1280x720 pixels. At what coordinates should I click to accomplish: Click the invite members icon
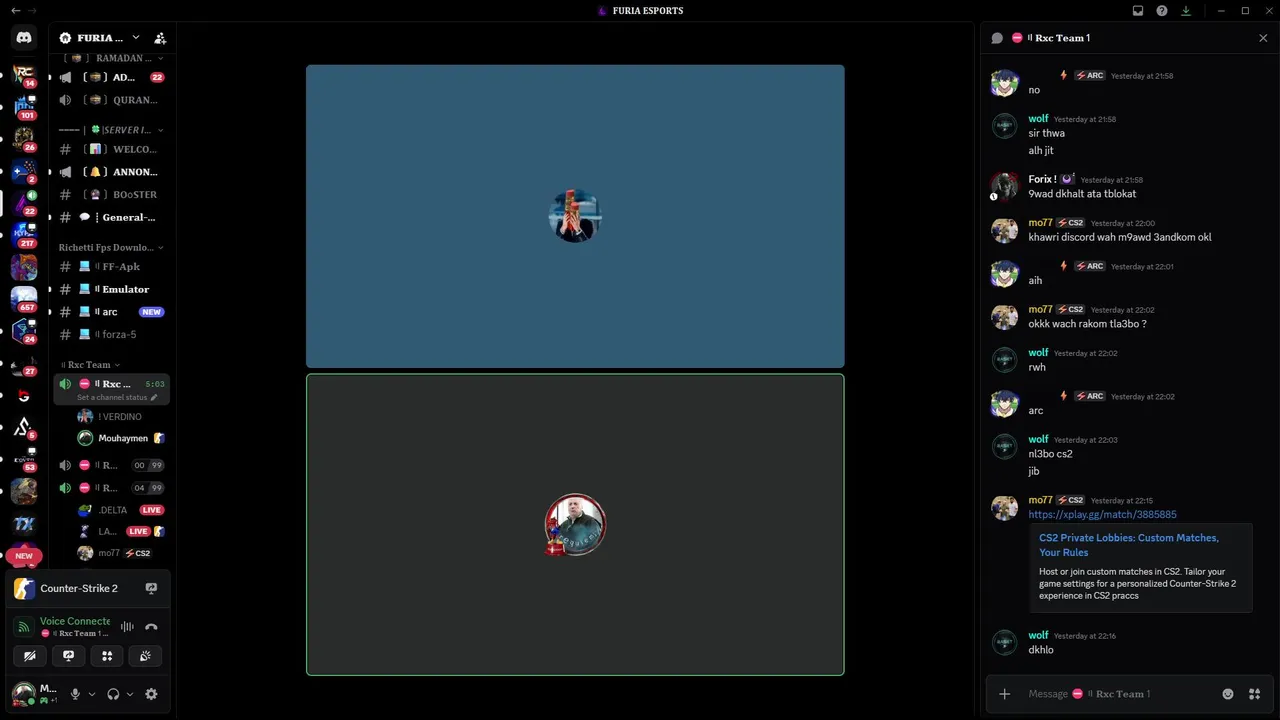pos(160,38)
